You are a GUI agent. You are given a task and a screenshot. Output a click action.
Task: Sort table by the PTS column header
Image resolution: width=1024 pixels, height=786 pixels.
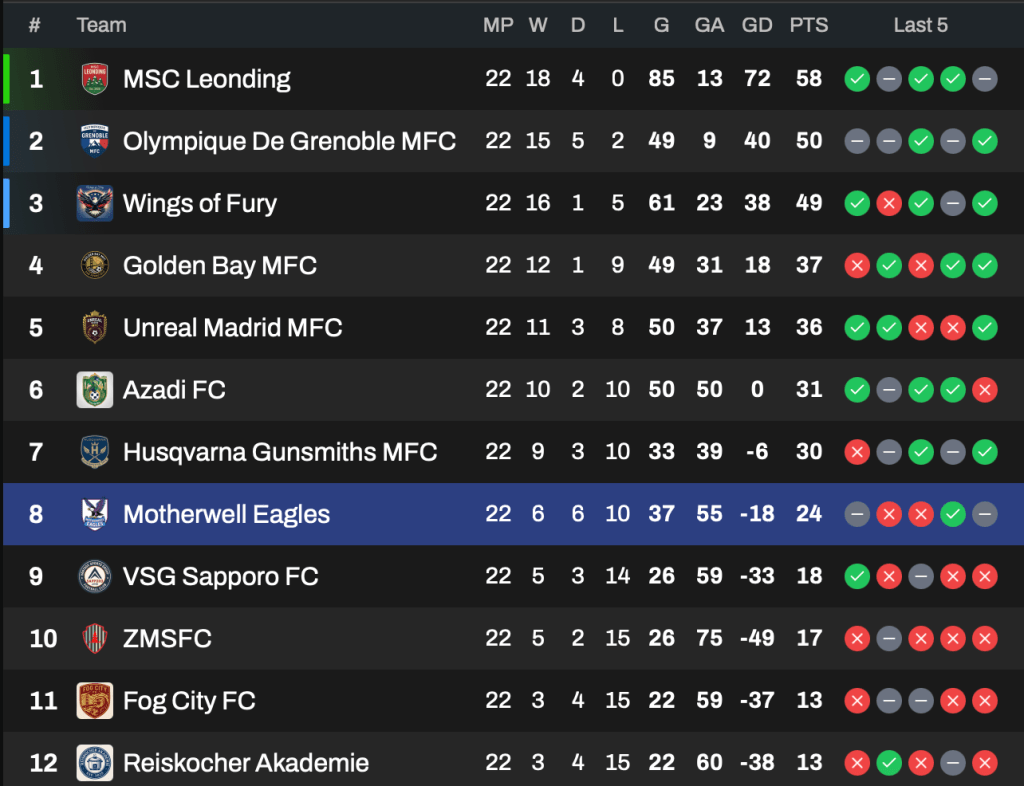pyautogui.click(x=809, y=25)
